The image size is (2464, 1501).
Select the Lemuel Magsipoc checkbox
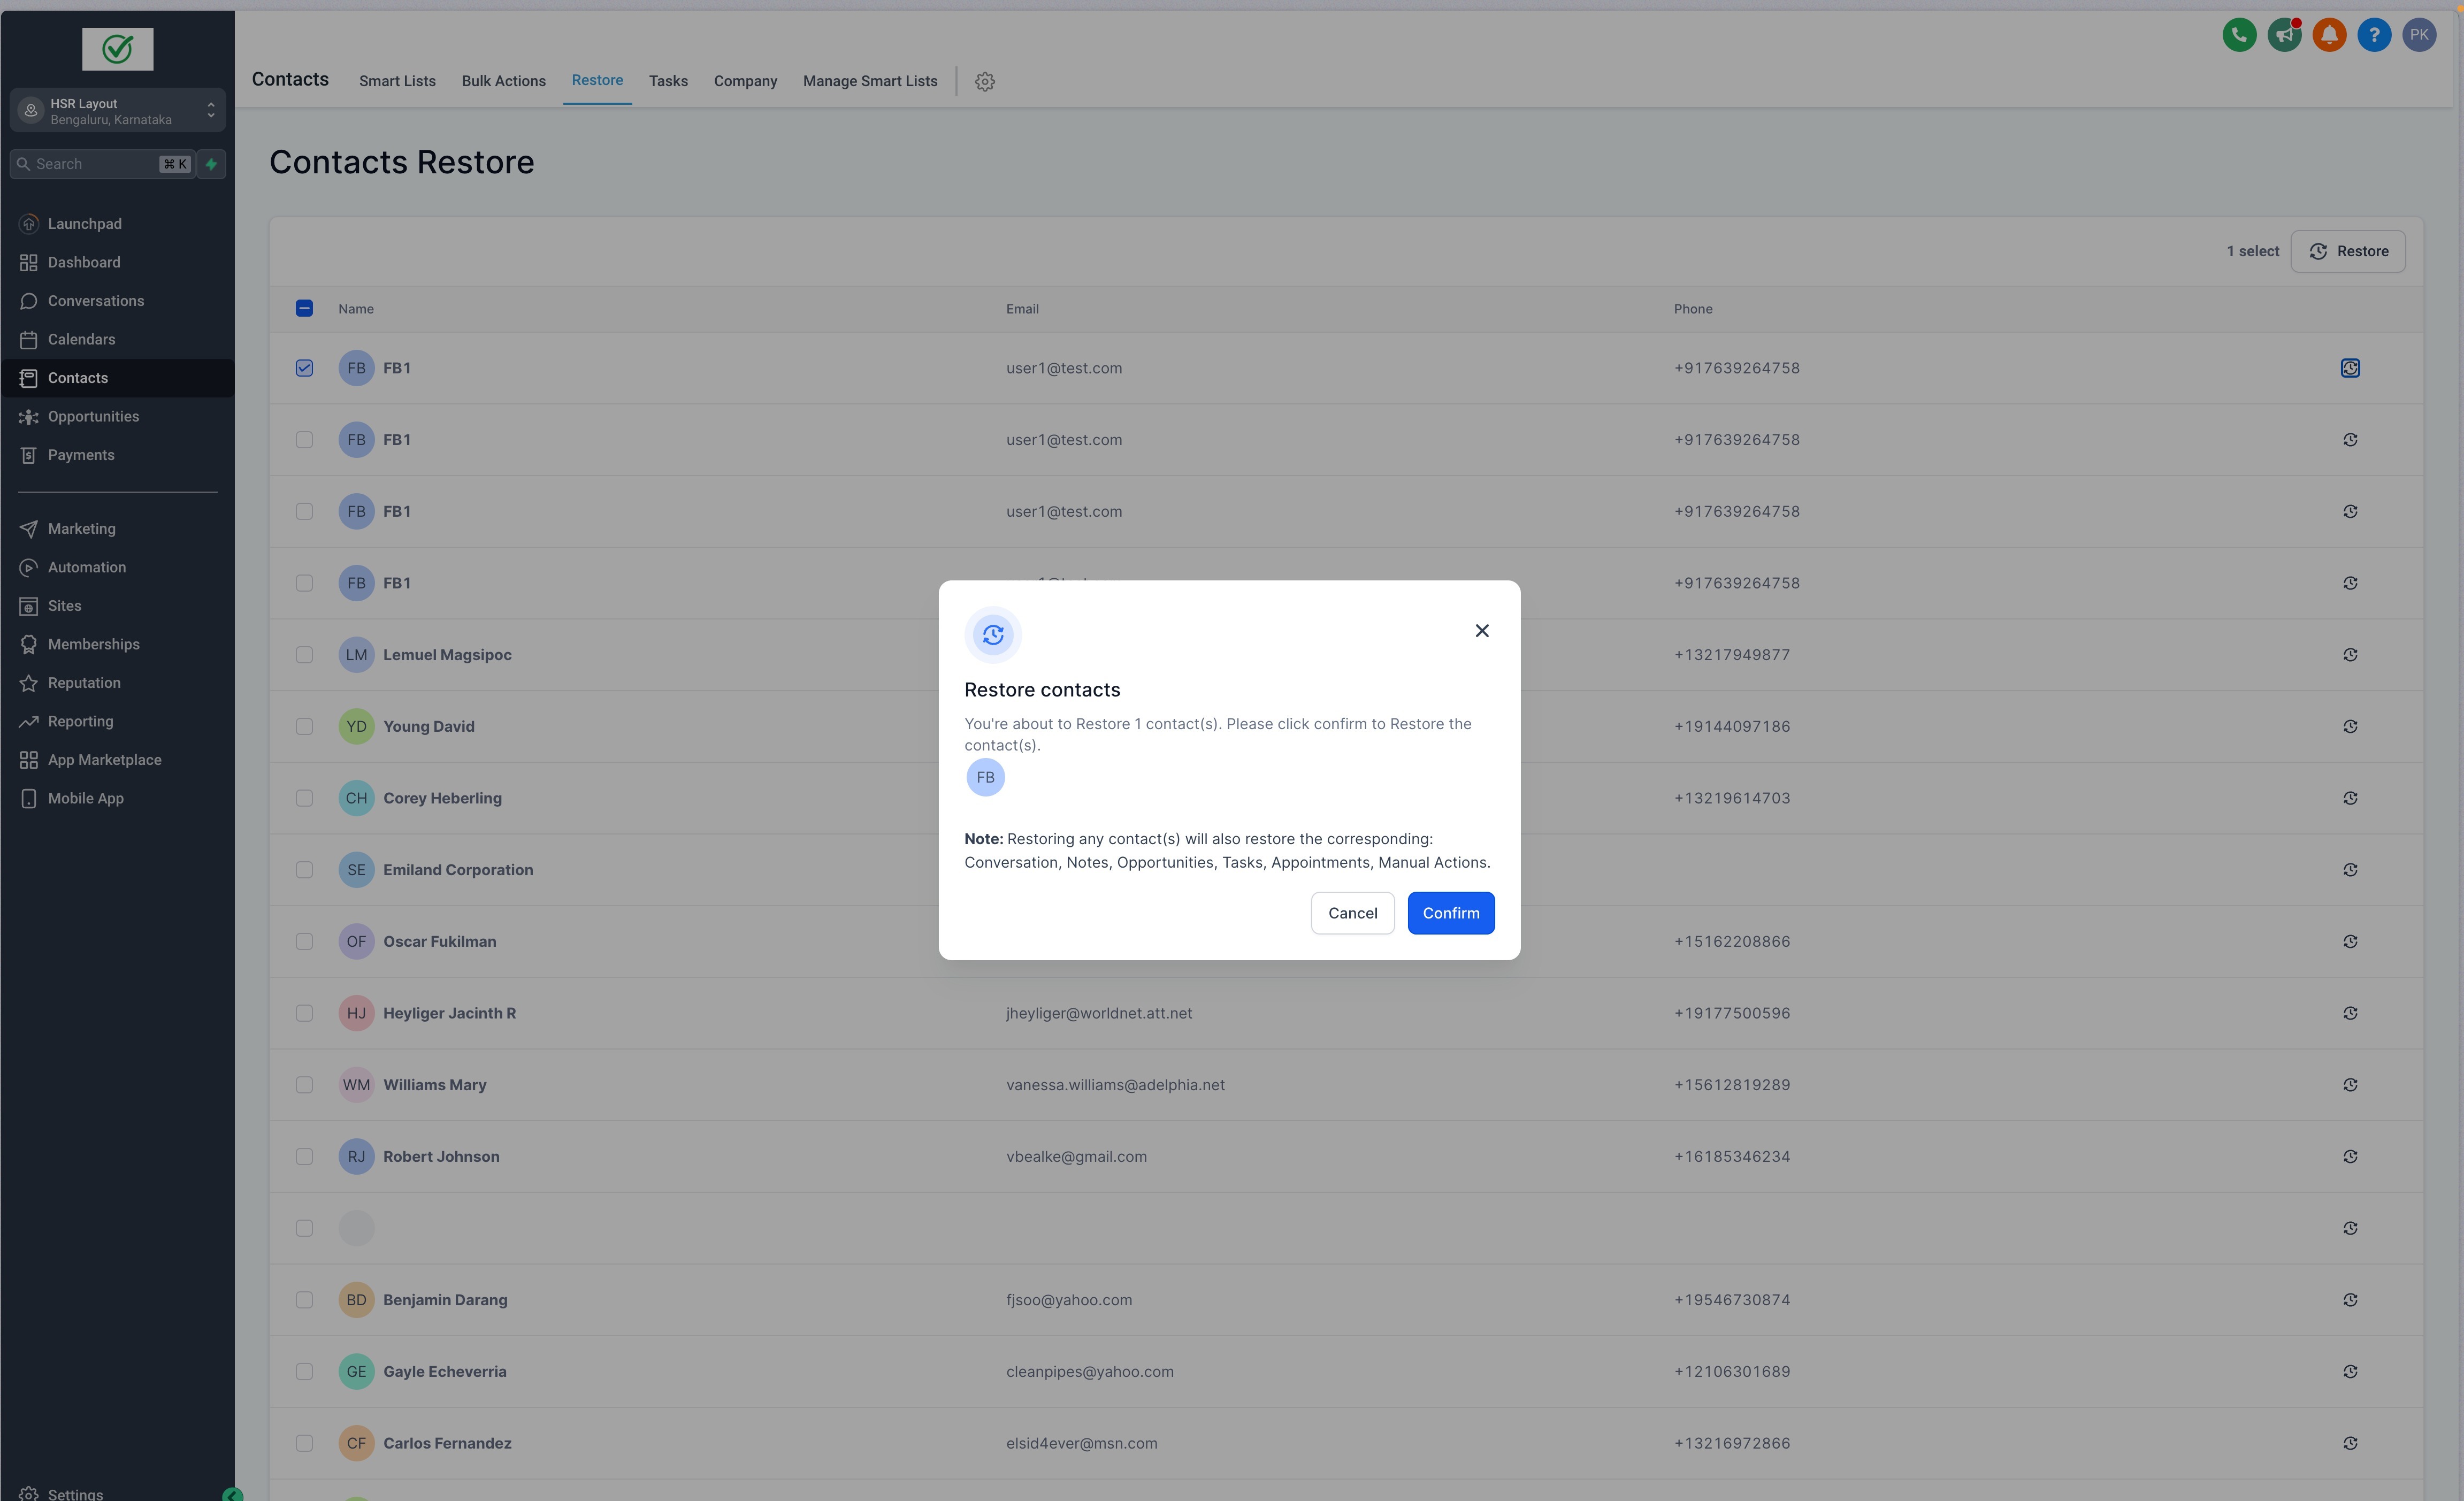pos(304,655)
